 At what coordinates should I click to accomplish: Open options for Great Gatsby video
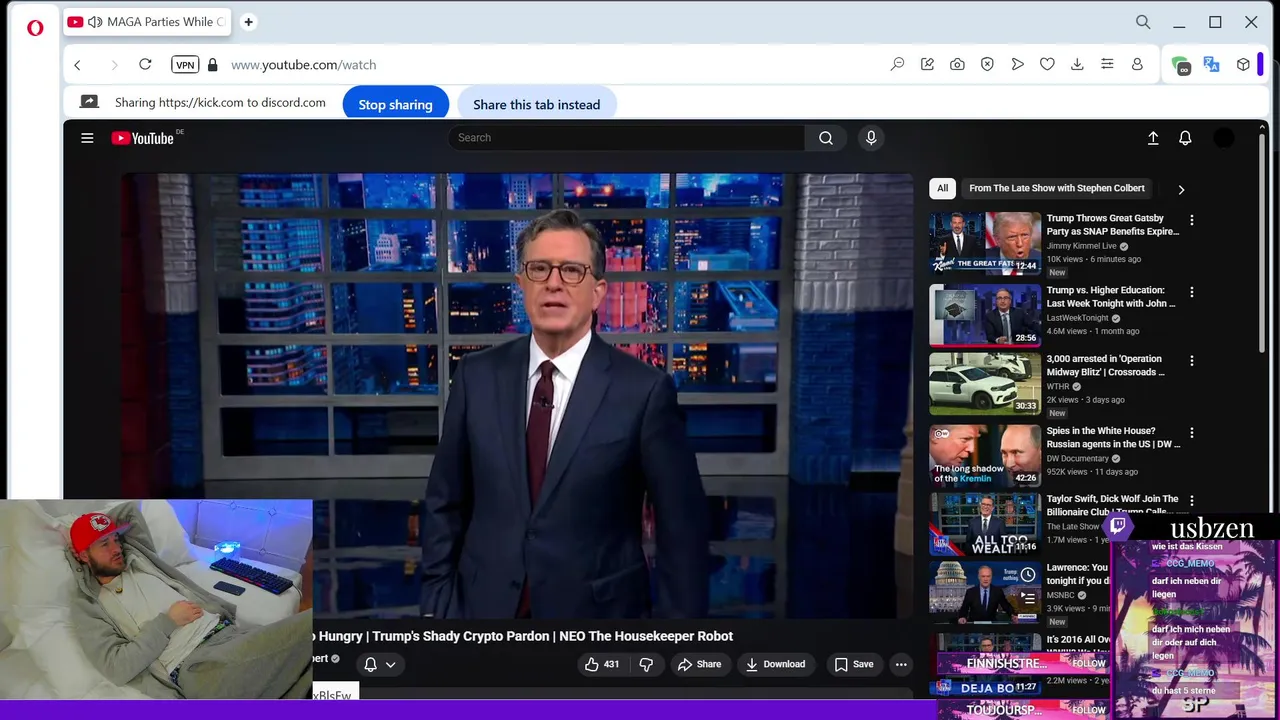(x=1191, y=220)
